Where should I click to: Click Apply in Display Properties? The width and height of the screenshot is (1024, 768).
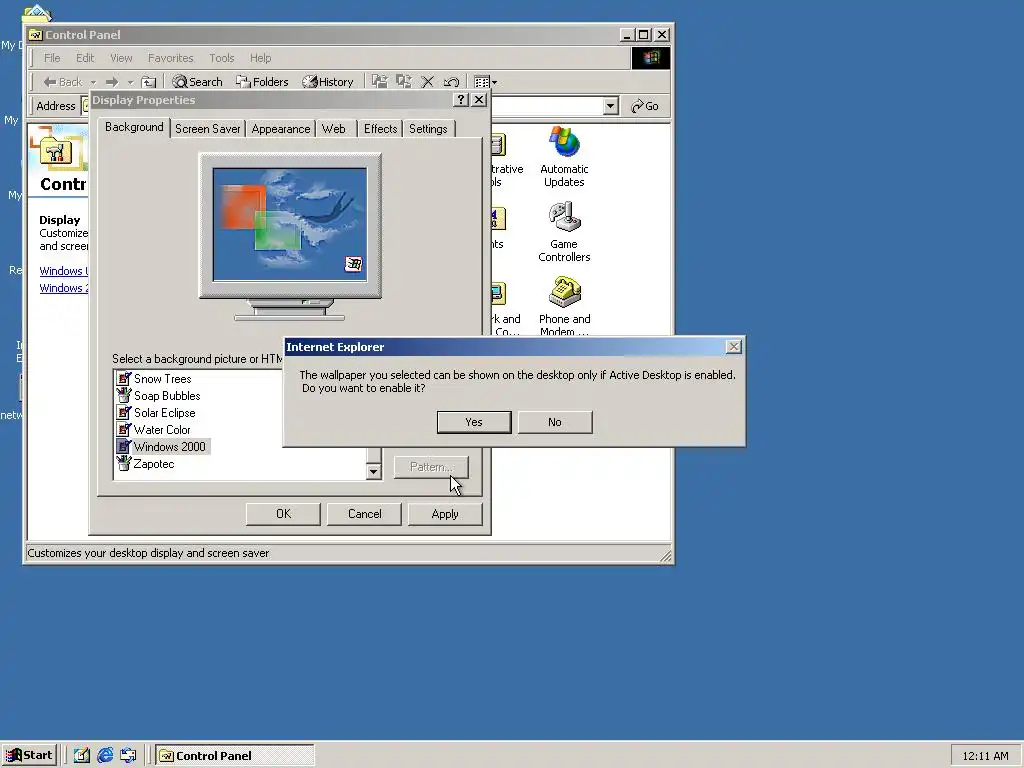(445, 514)
